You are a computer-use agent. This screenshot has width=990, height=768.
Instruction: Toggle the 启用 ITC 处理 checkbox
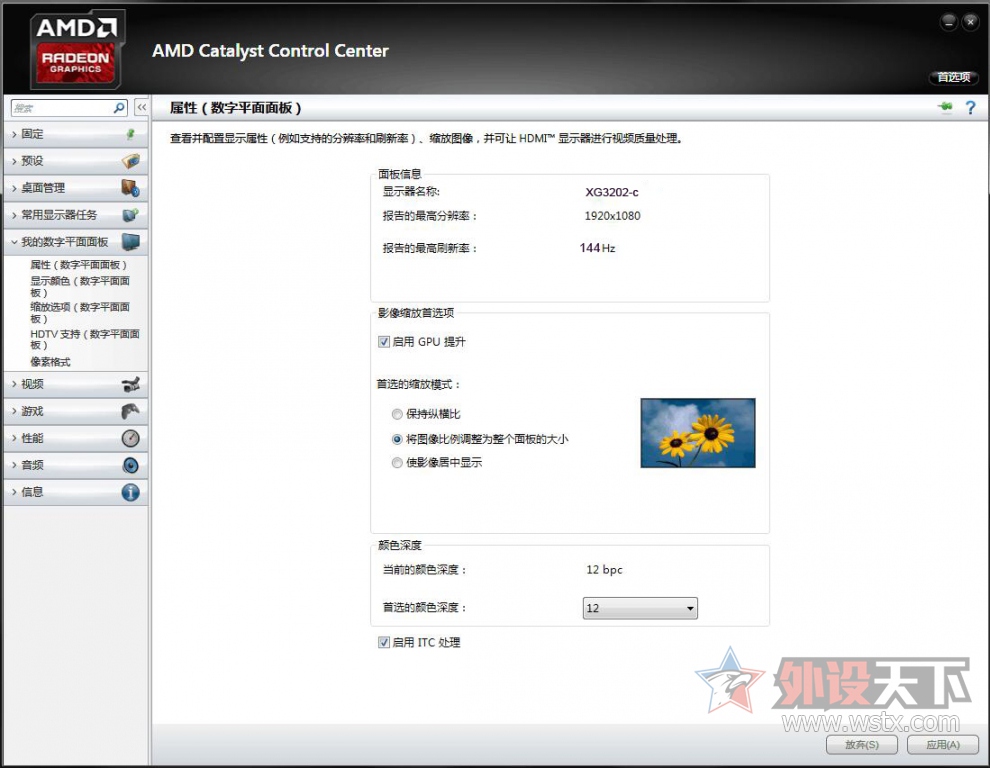[383, 642]
